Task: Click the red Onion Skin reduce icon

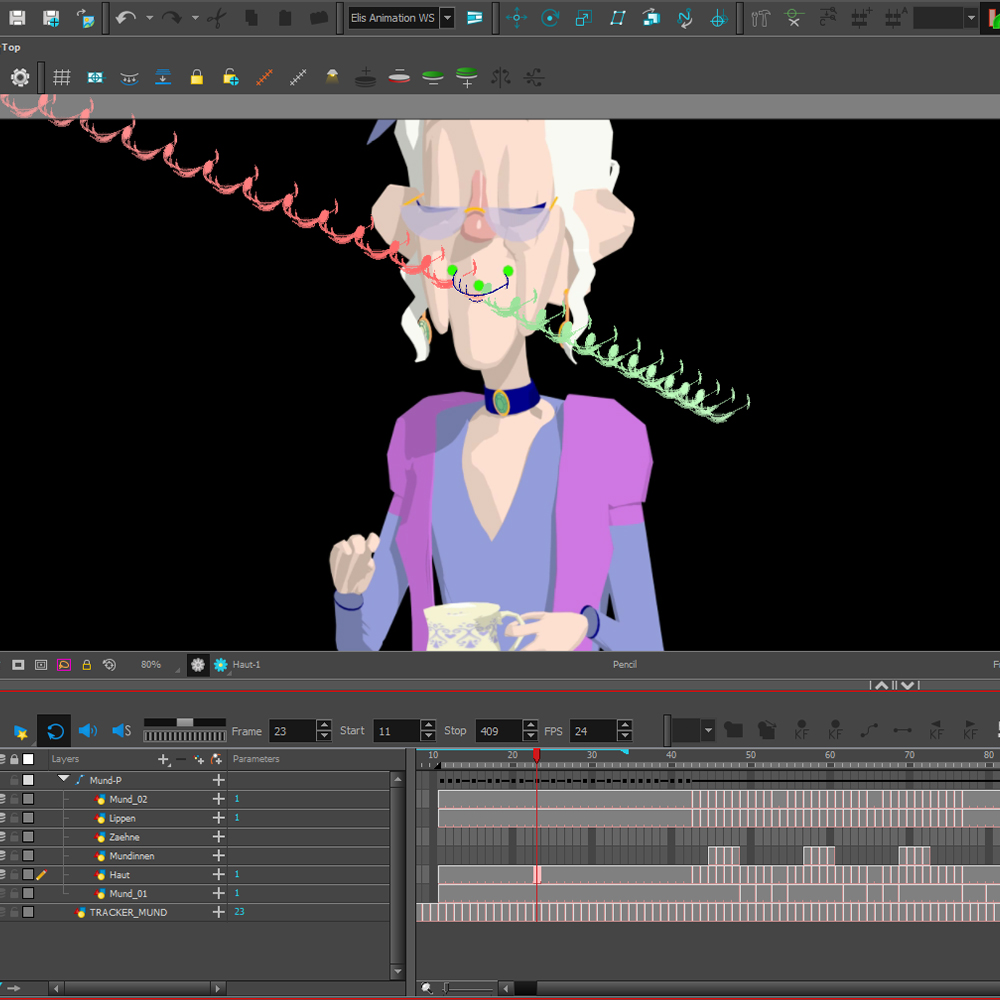Action: coord(399,78)
